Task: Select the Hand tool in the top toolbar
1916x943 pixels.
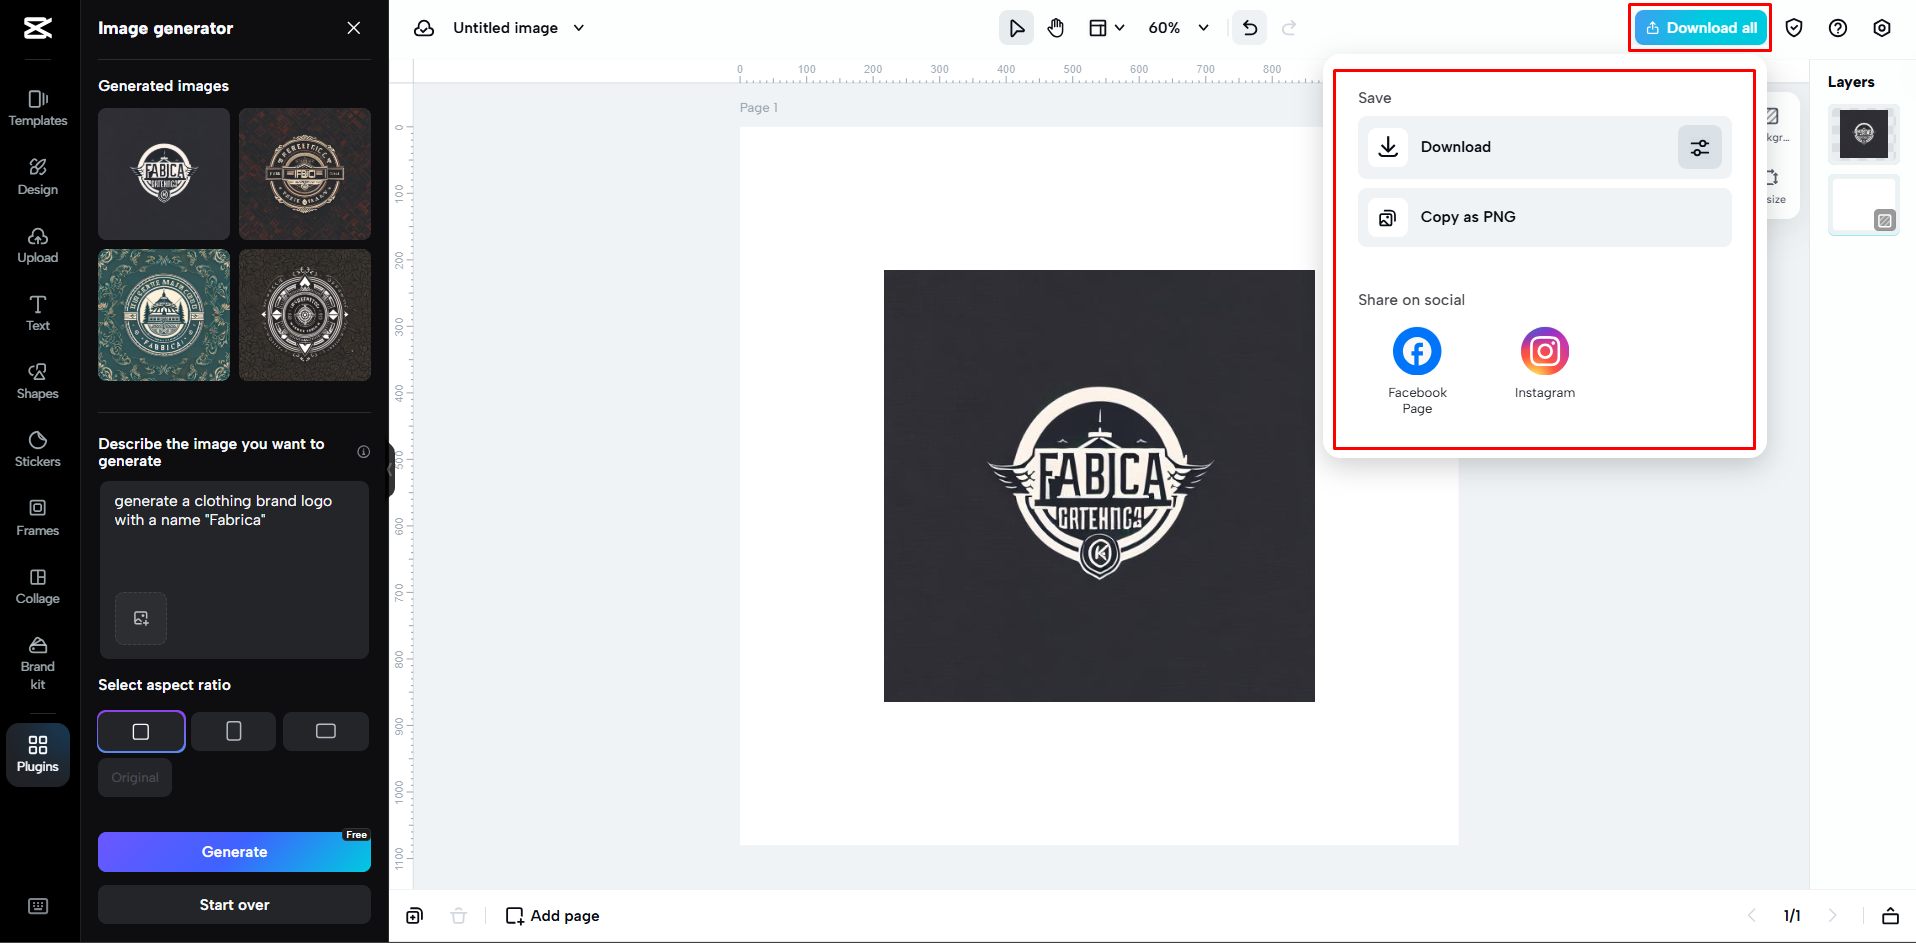Action: point(1056,27)
